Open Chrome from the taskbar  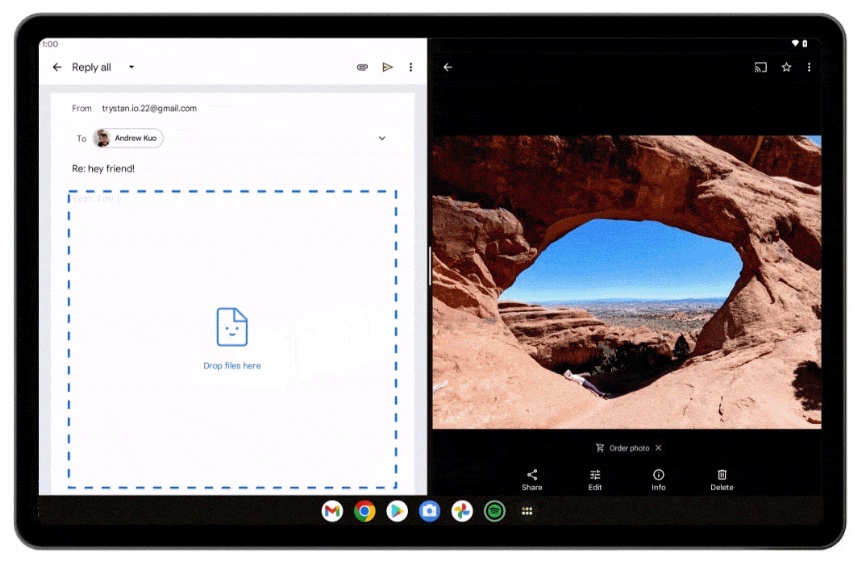pyautogui.click(x=365, y=511)
